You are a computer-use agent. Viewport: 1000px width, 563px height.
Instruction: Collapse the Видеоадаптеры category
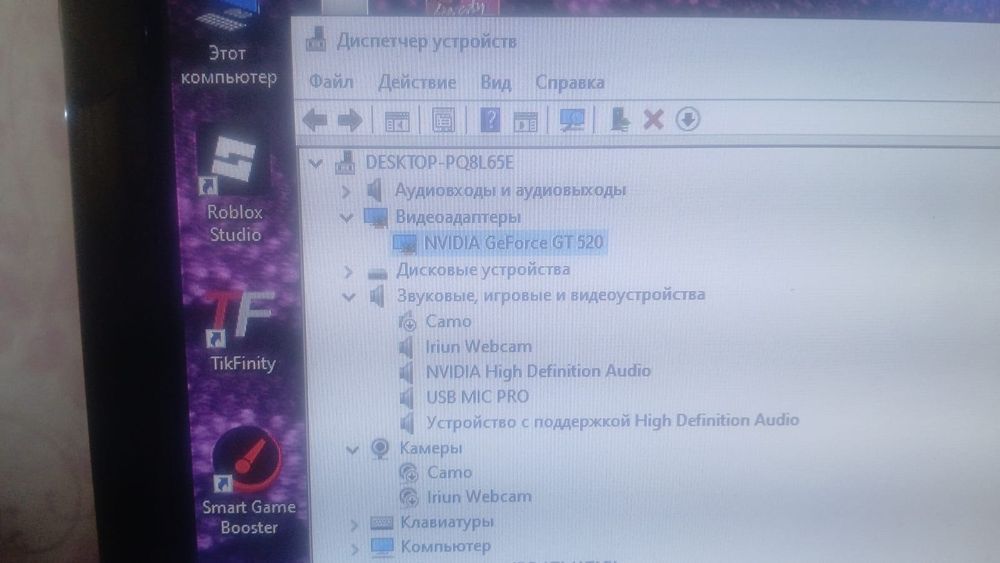pos(346,218)
